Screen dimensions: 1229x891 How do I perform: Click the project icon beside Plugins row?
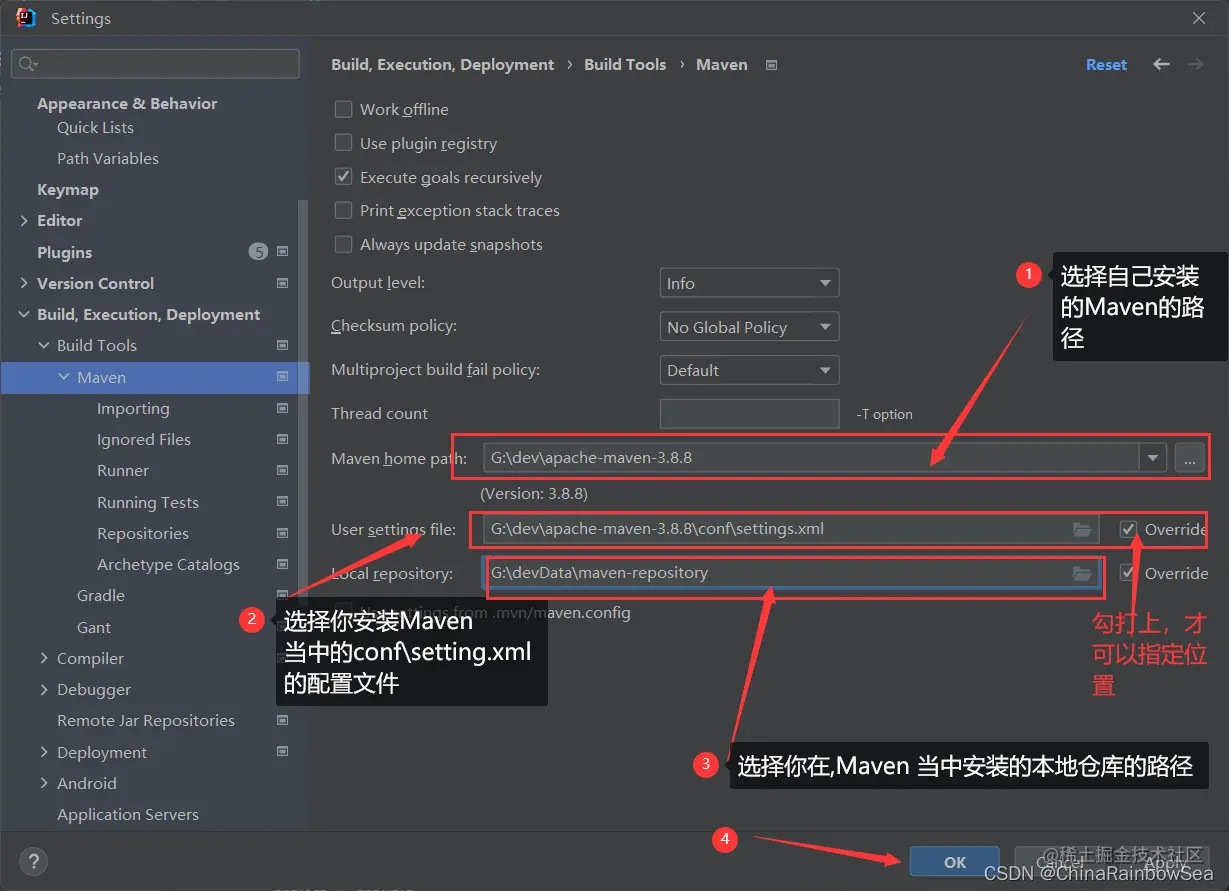282,252
